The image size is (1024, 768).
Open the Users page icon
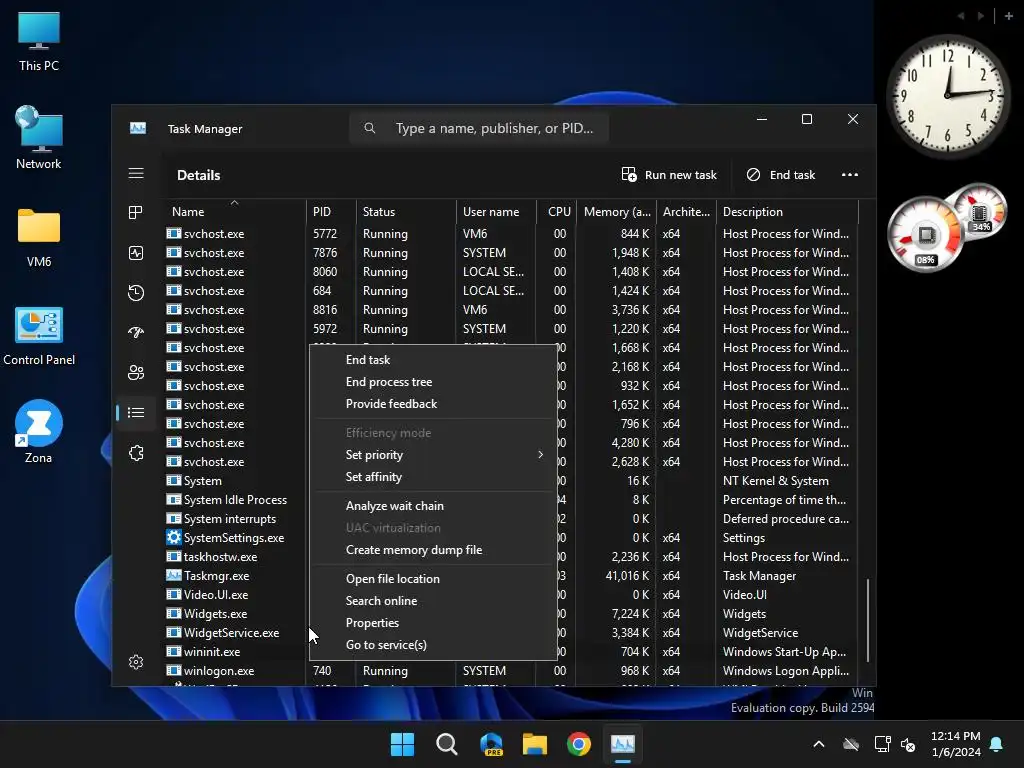[x=136, y=372]
